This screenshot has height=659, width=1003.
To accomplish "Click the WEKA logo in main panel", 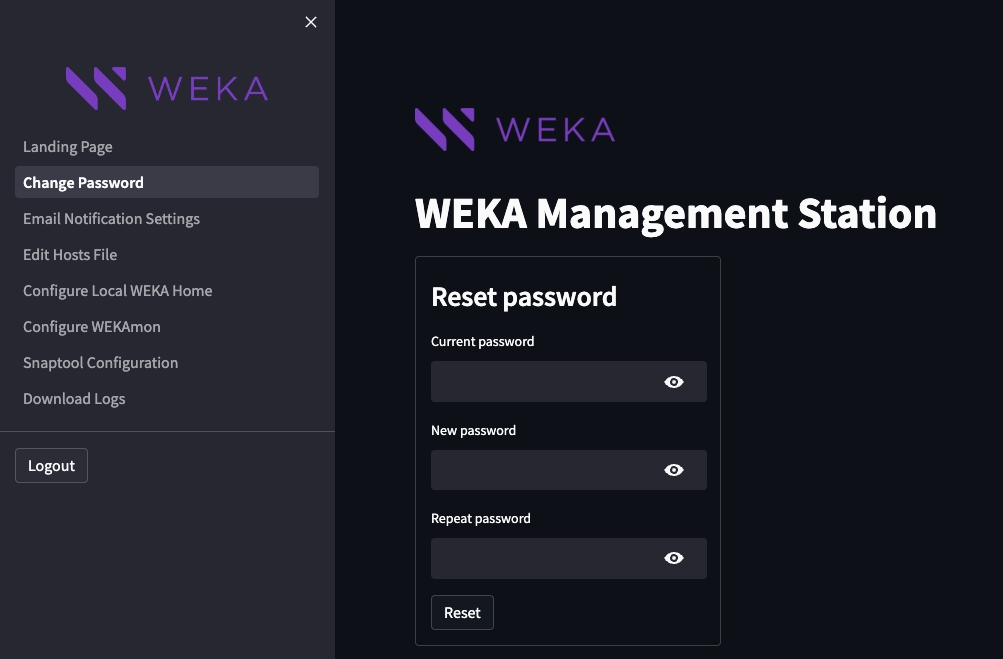I will point(515,130).
